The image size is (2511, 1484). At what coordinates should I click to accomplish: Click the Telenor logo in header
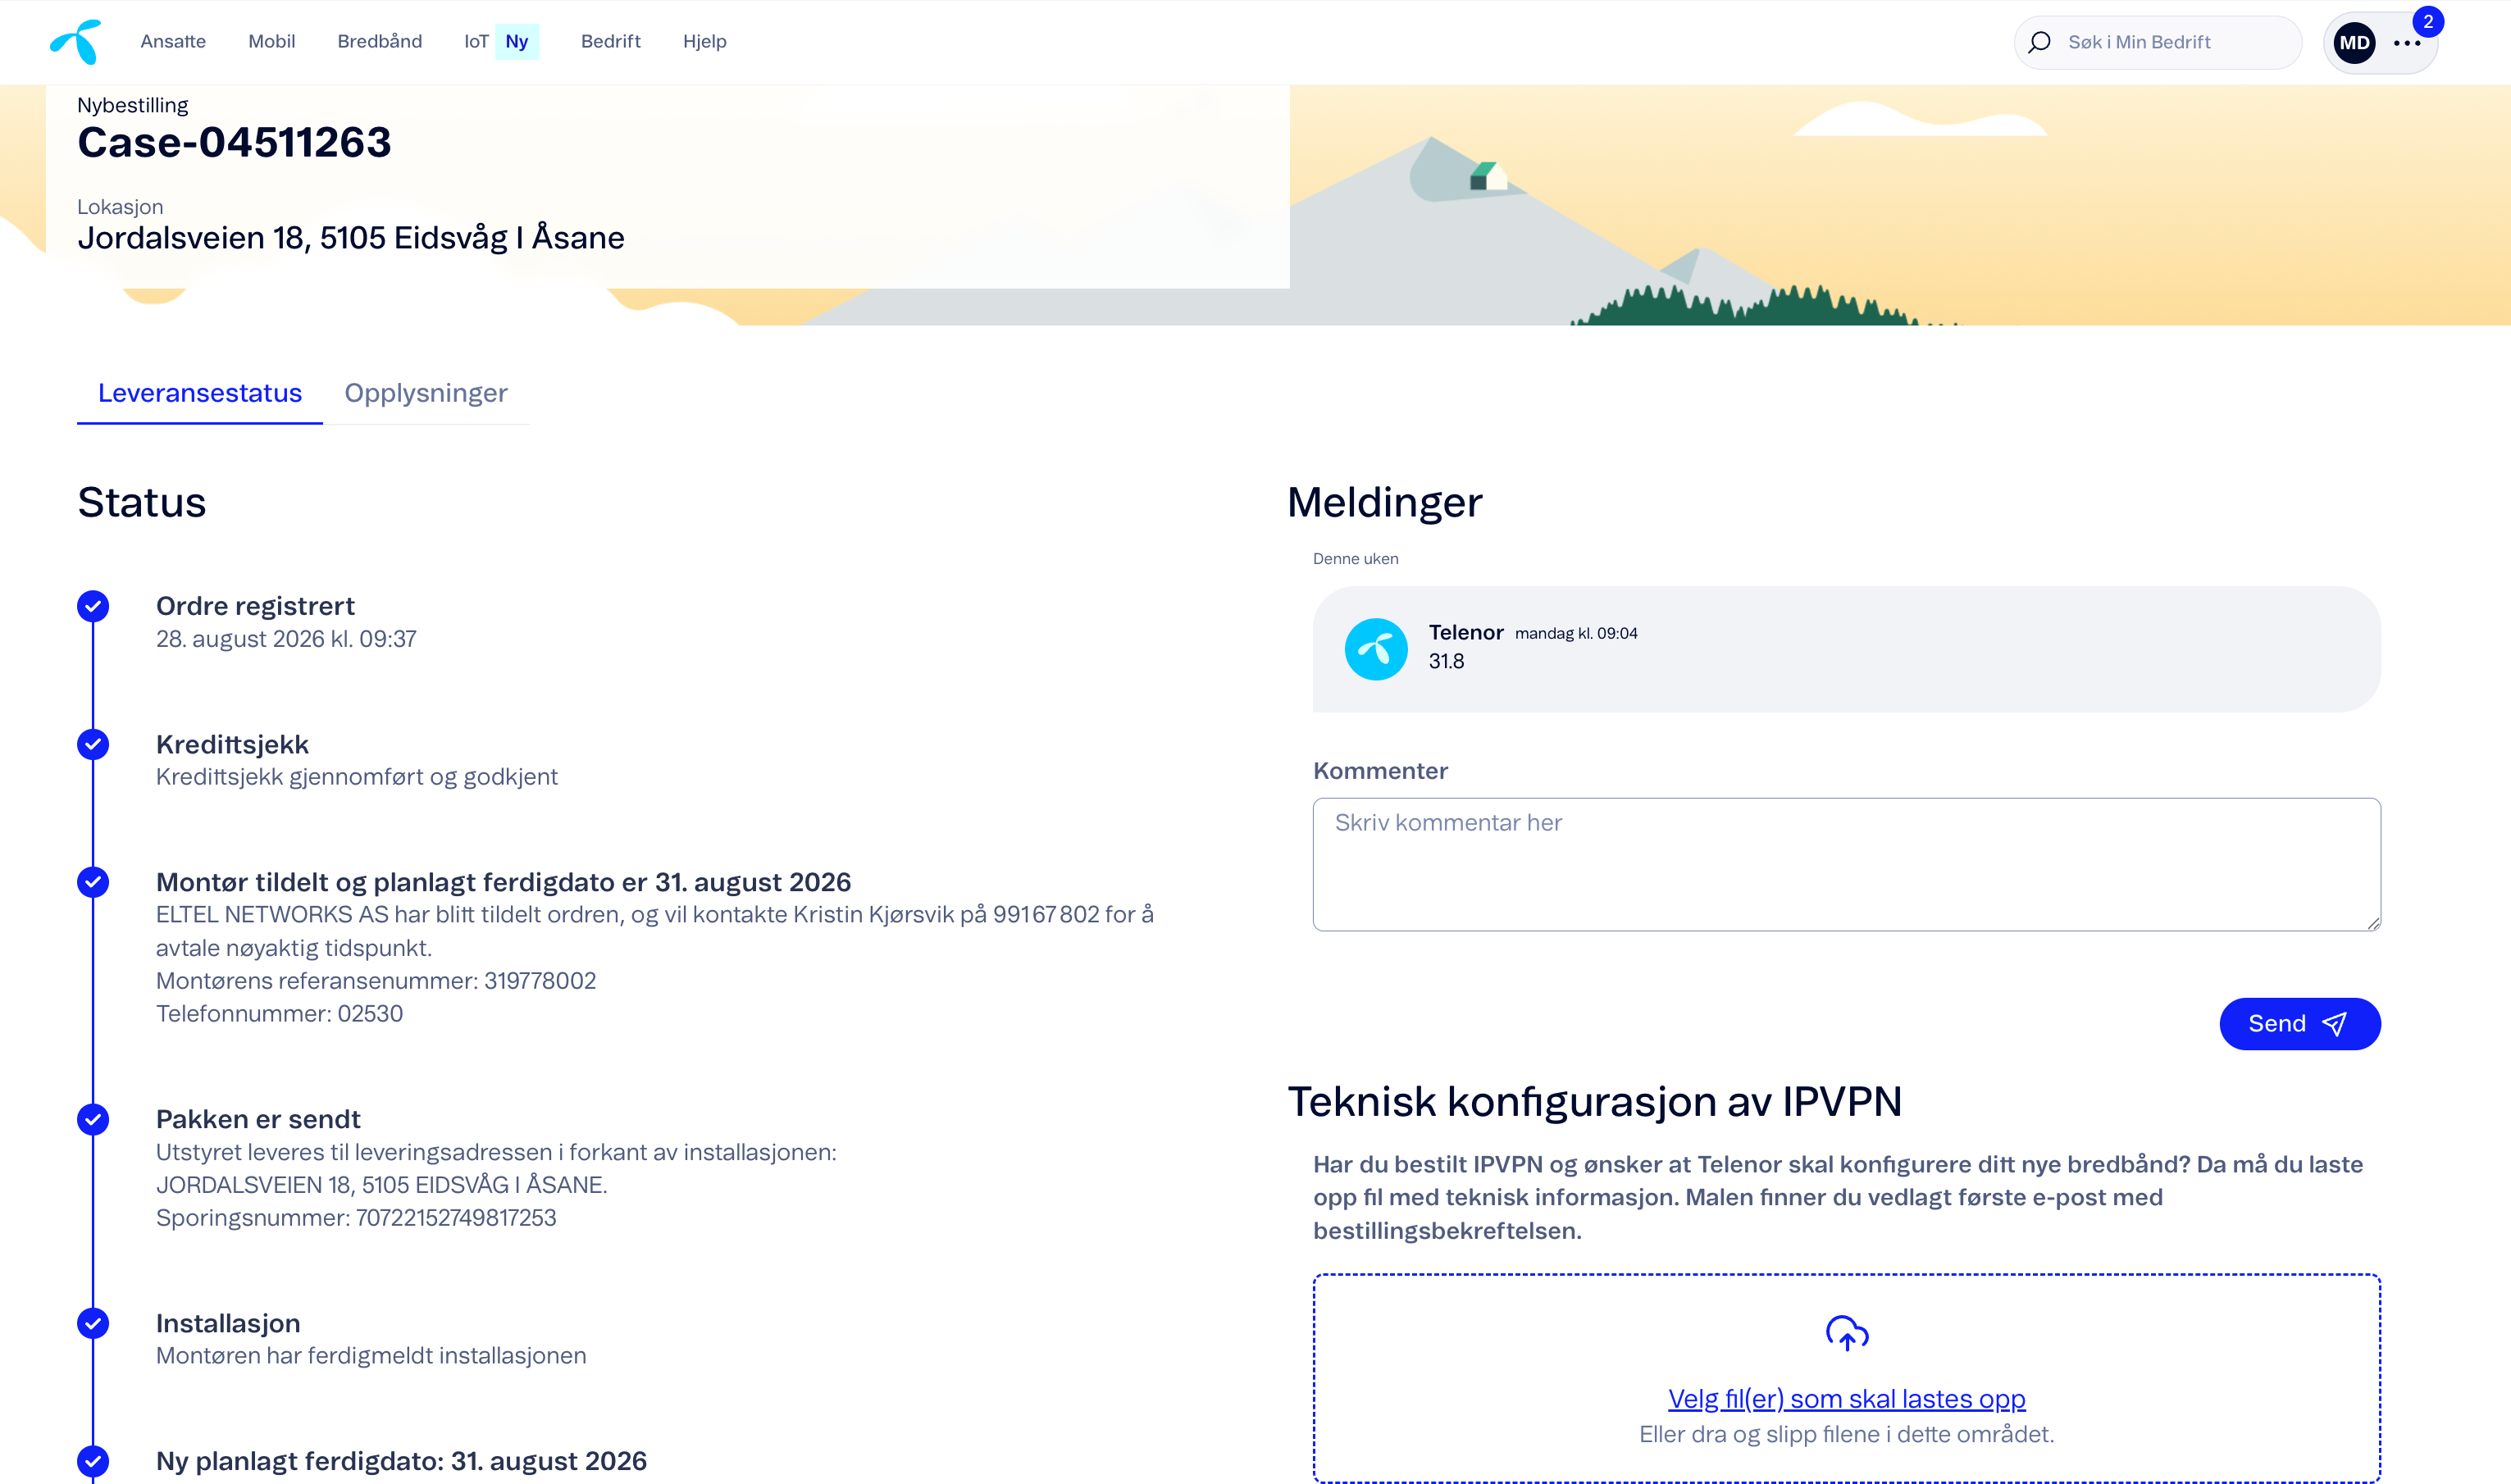click(76, 42)
